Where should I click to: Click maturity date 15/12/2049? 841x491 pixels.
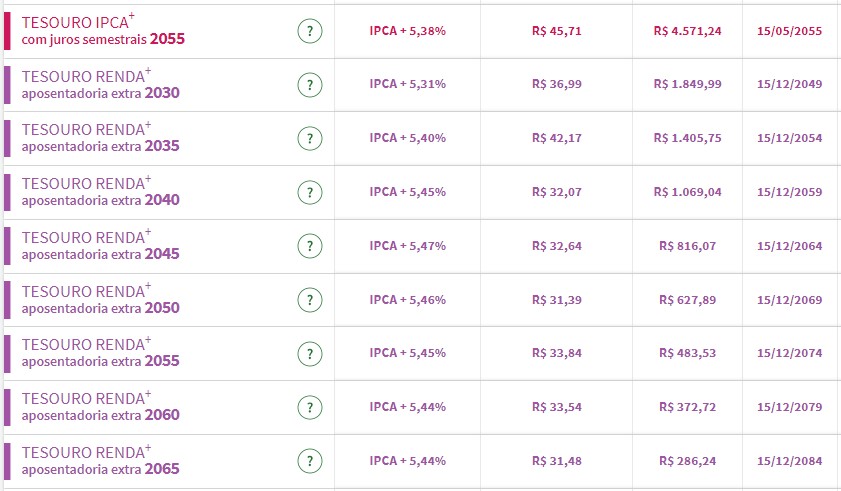[x=790, y=84]
